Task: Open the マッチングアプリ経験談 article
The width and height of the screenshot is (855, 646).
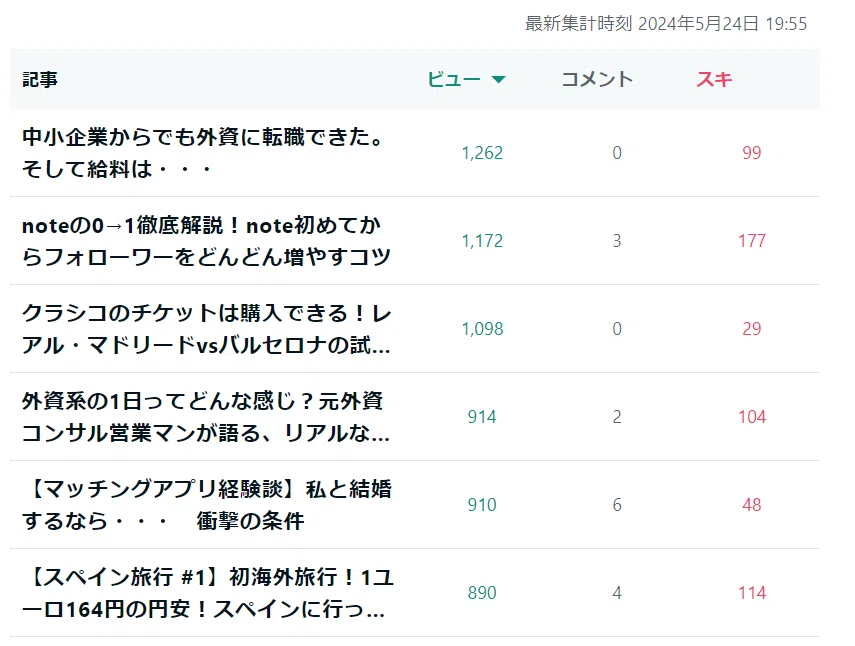Action: click(x=207, y=505)
